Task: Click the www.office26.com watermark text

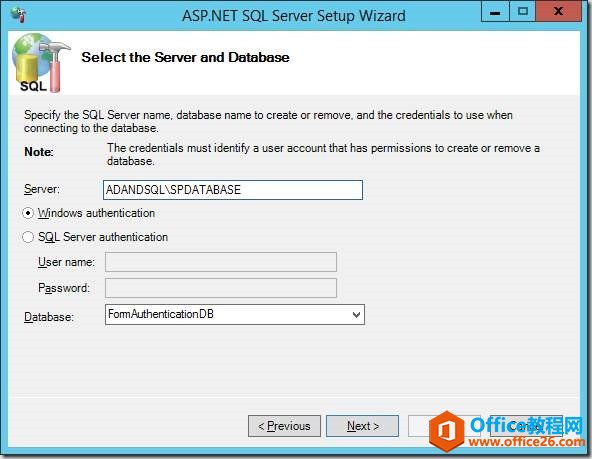Action: (527, 442)
